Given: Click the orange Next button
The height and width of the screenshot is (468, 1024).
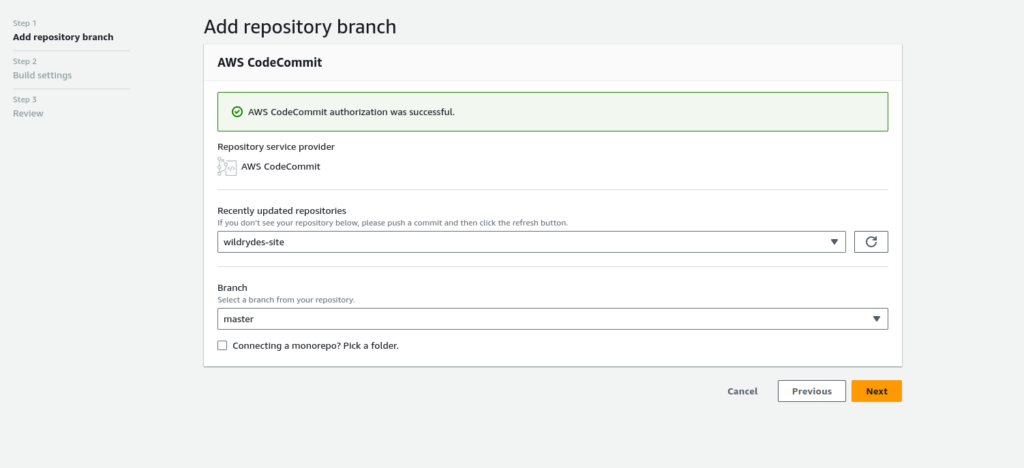Looking at the screenshot, I should pyautogui.click(x=876, y=391).
